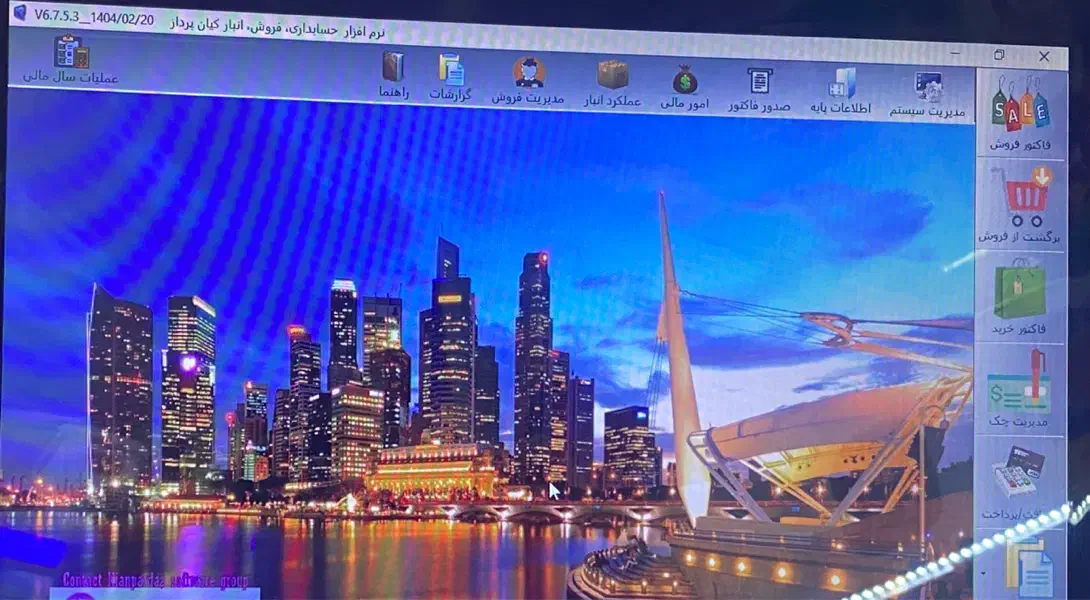Open صدور فاکتور invoice issuing menu
The height and width of the screenshot is (600, 1090).
759,90
